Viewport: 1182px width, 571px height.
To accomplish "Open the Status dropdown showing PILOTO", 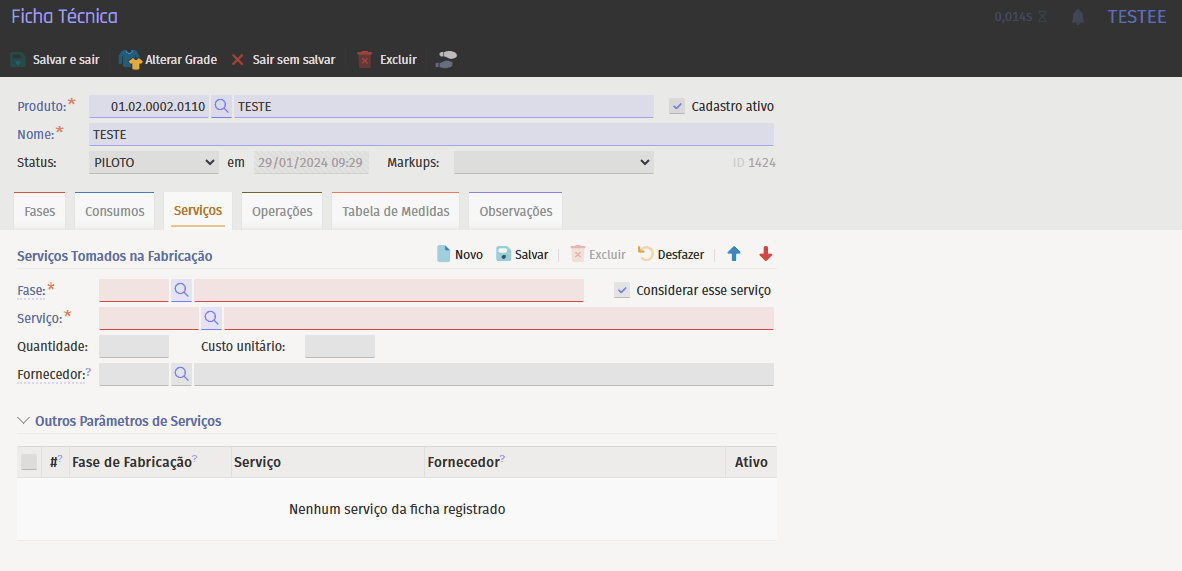I will [154, 162].
